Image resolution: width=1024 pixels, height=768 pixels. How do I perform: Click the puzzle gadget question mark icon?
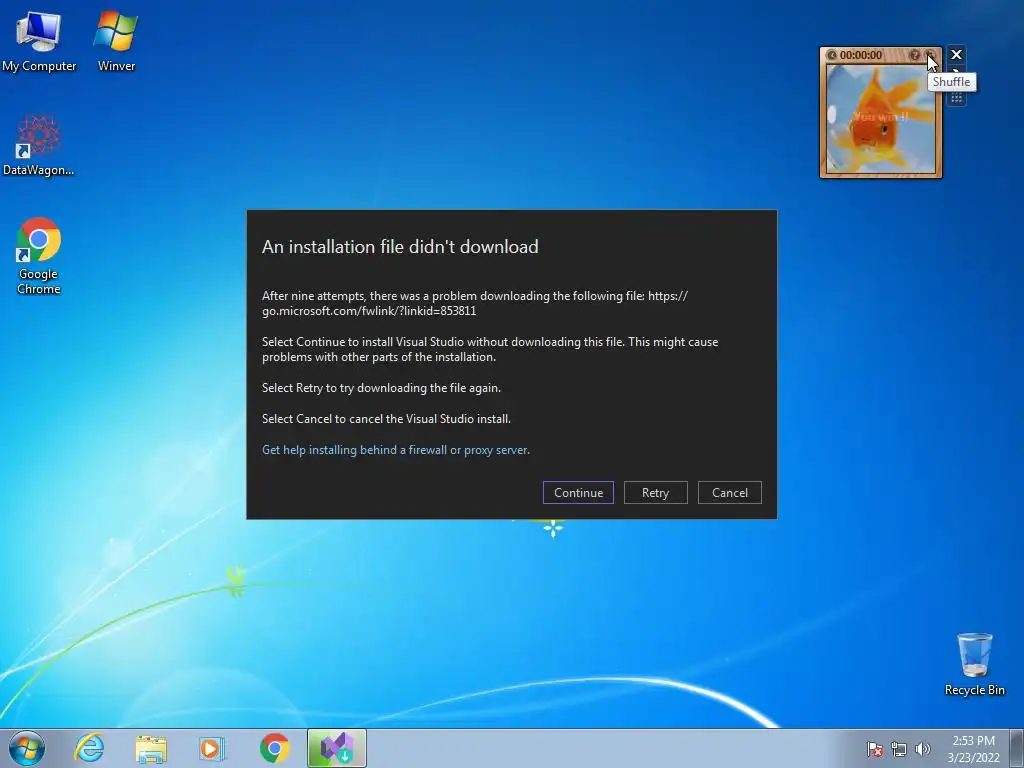915,55
